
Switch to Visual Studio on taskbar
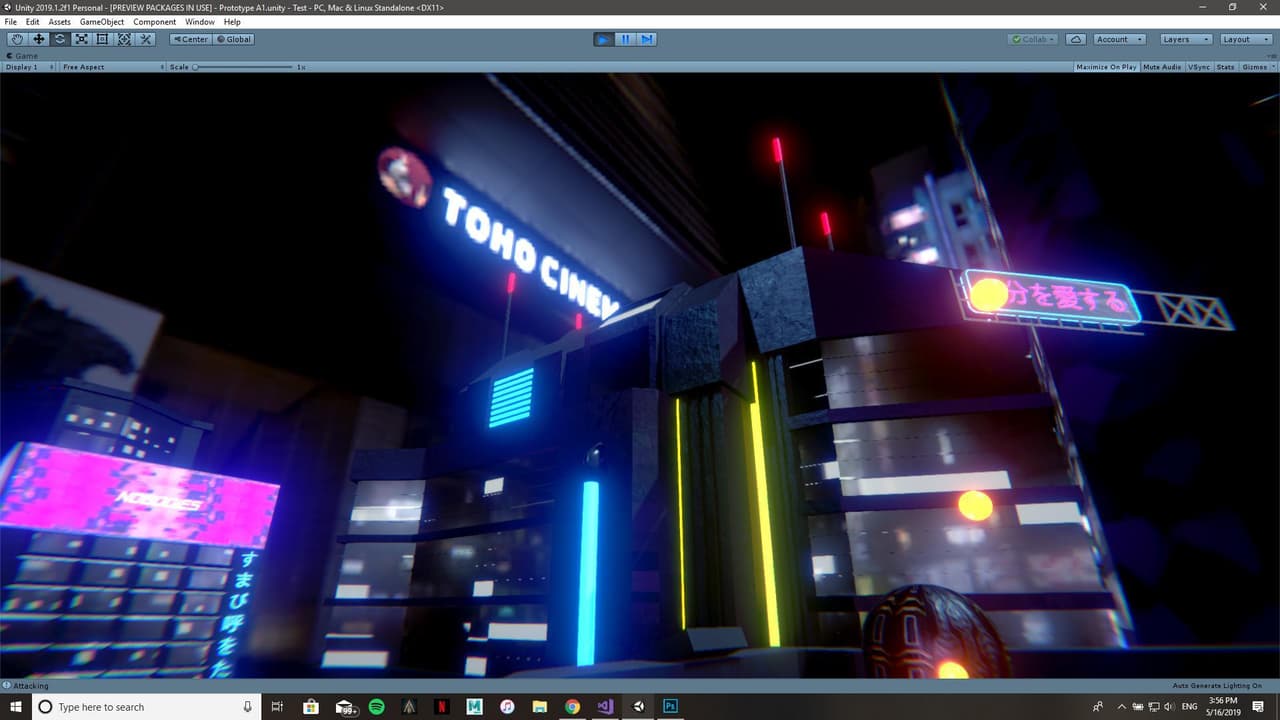(x=605, y=707)
